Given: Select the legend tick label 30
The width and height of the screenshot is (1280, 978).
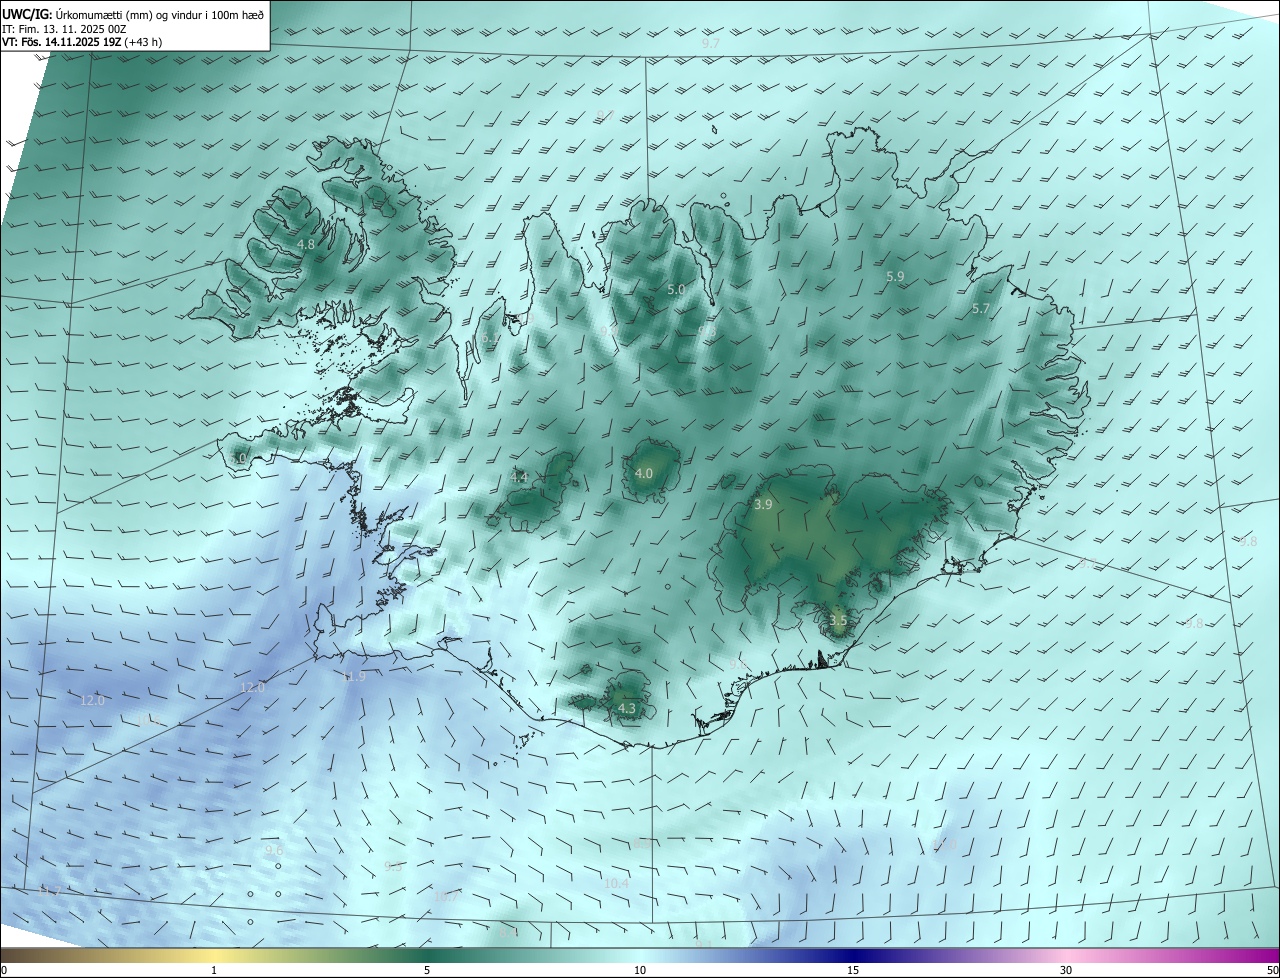Looking at the screenshot, I should pyautogui.click(x=1066, y=970).
